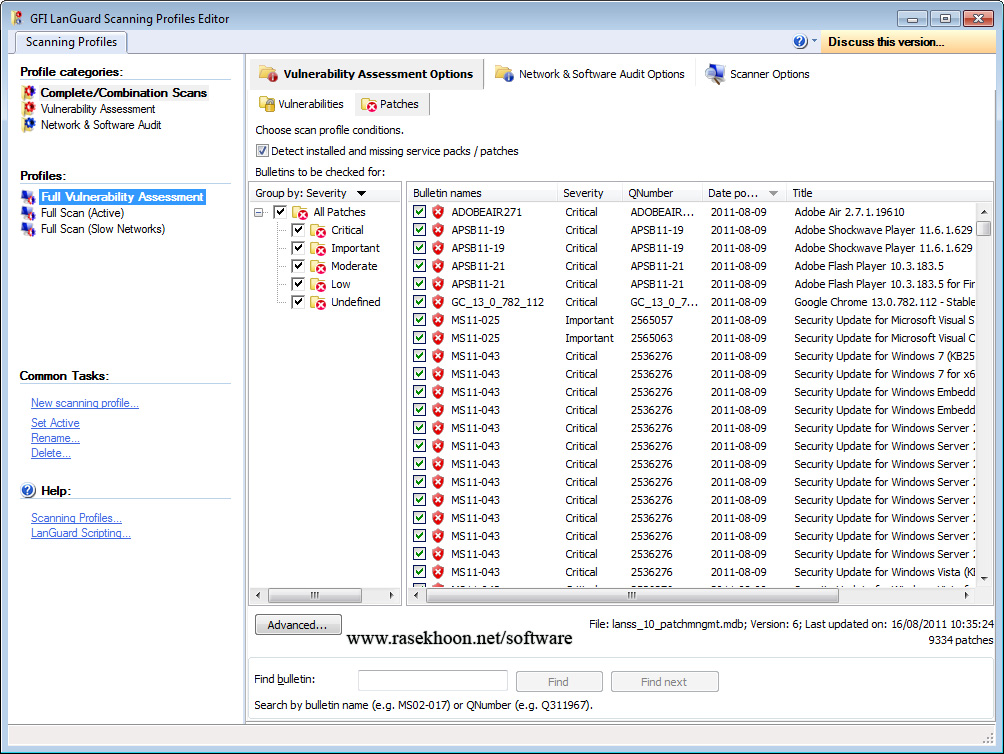Click the Important severity folder icon
This screenshot has width=1004, height=754.
tap(318, 248)
